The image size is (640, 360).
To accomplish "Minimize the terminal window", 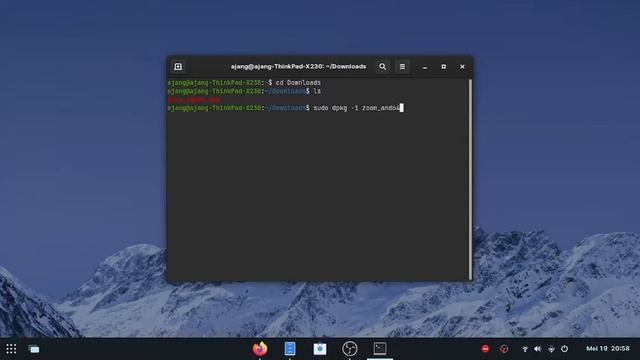I will point(425,67).
